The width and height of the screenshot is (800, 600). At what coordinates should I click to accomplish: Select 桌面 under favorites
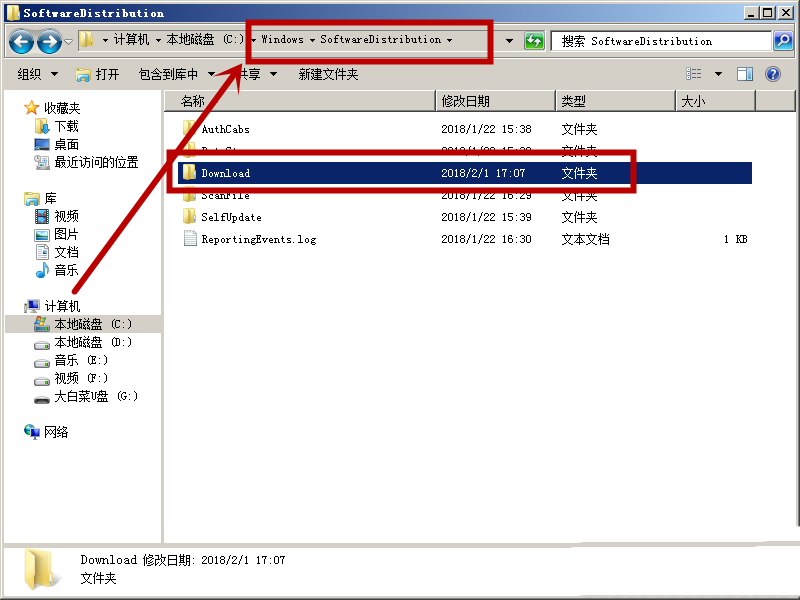pyautogui.click(x=66, y=144)
